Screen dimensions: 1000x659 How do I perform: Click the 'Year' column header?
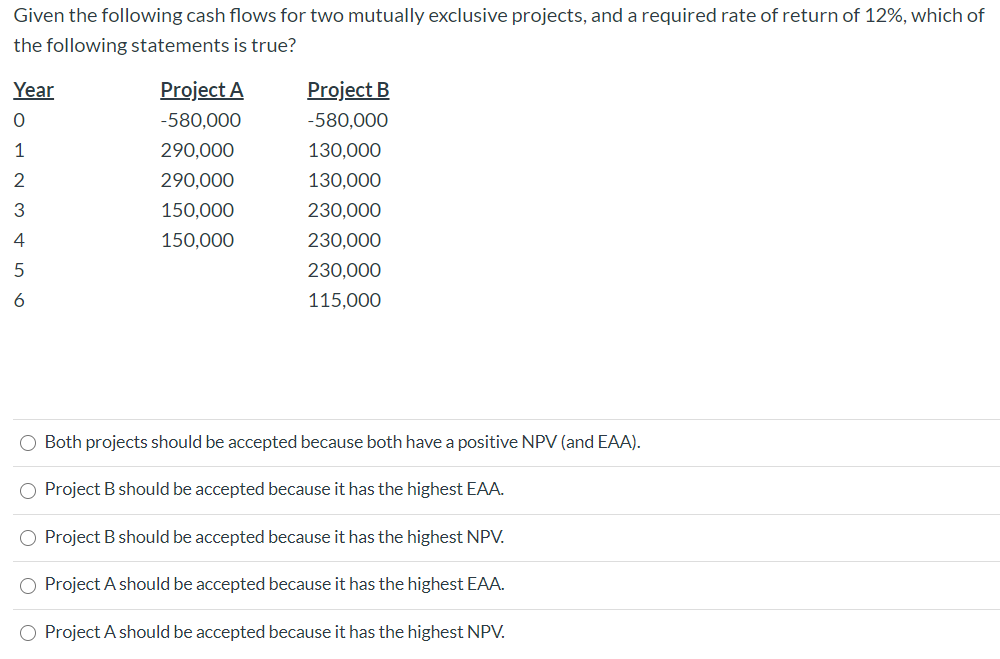tap(33, 90)
